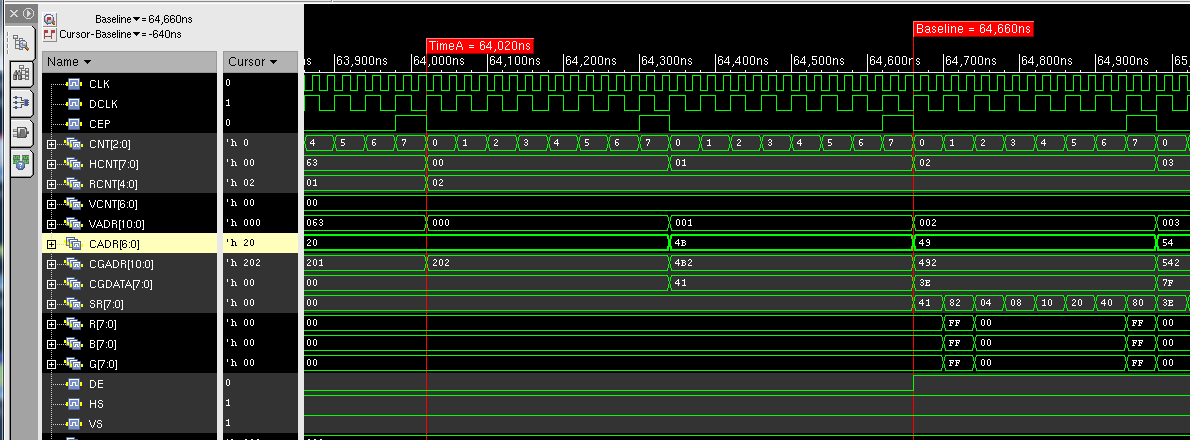Click the CEP signal icon
This screenshot has width=1190, height=440.
point(74,124)
